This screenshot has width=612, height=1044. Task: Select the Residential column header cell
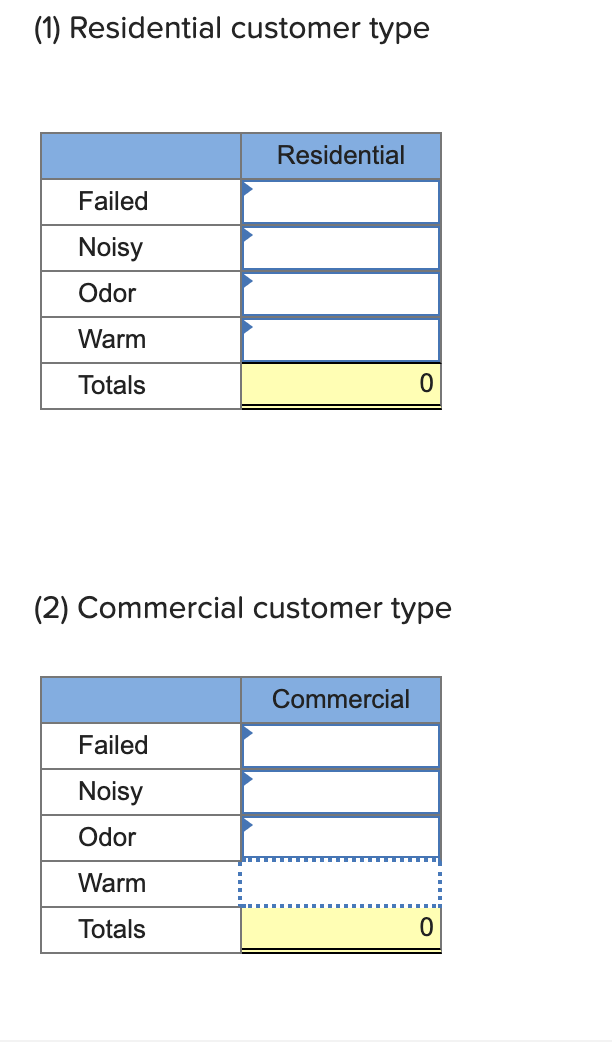tap(340, 155)
